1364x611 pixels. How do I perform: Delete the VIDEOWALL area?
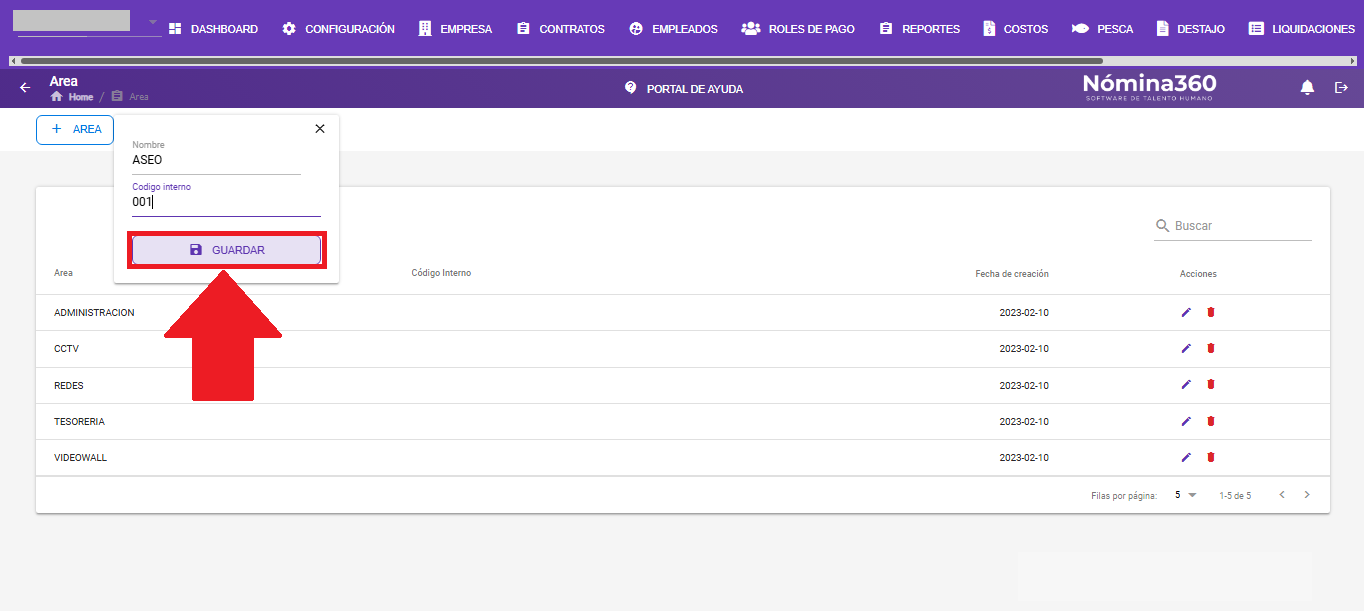[x=1210, y=457]
